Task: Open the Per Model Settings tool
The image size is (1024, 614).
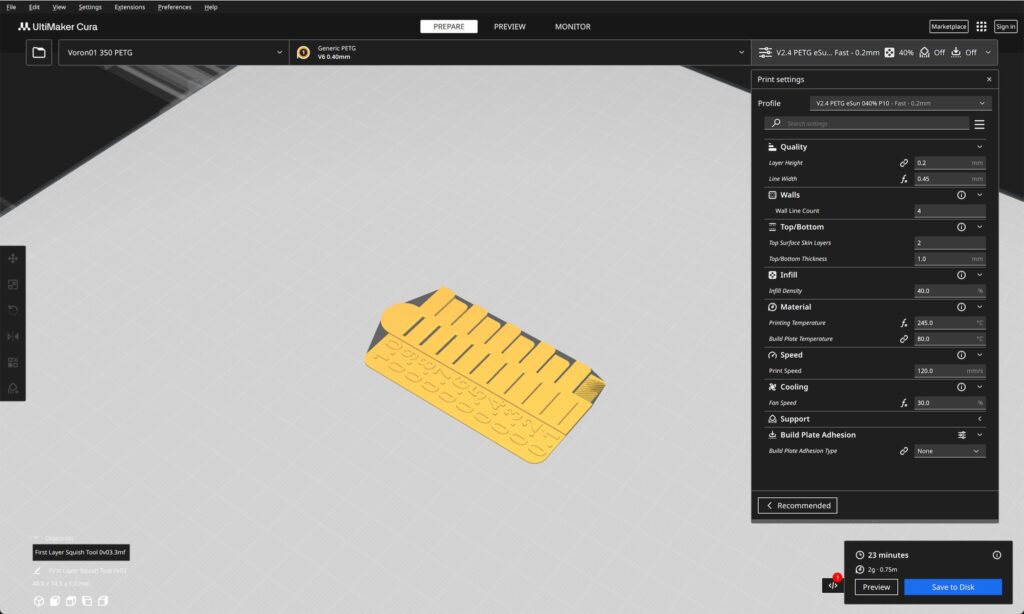Action: pos(13,362)
